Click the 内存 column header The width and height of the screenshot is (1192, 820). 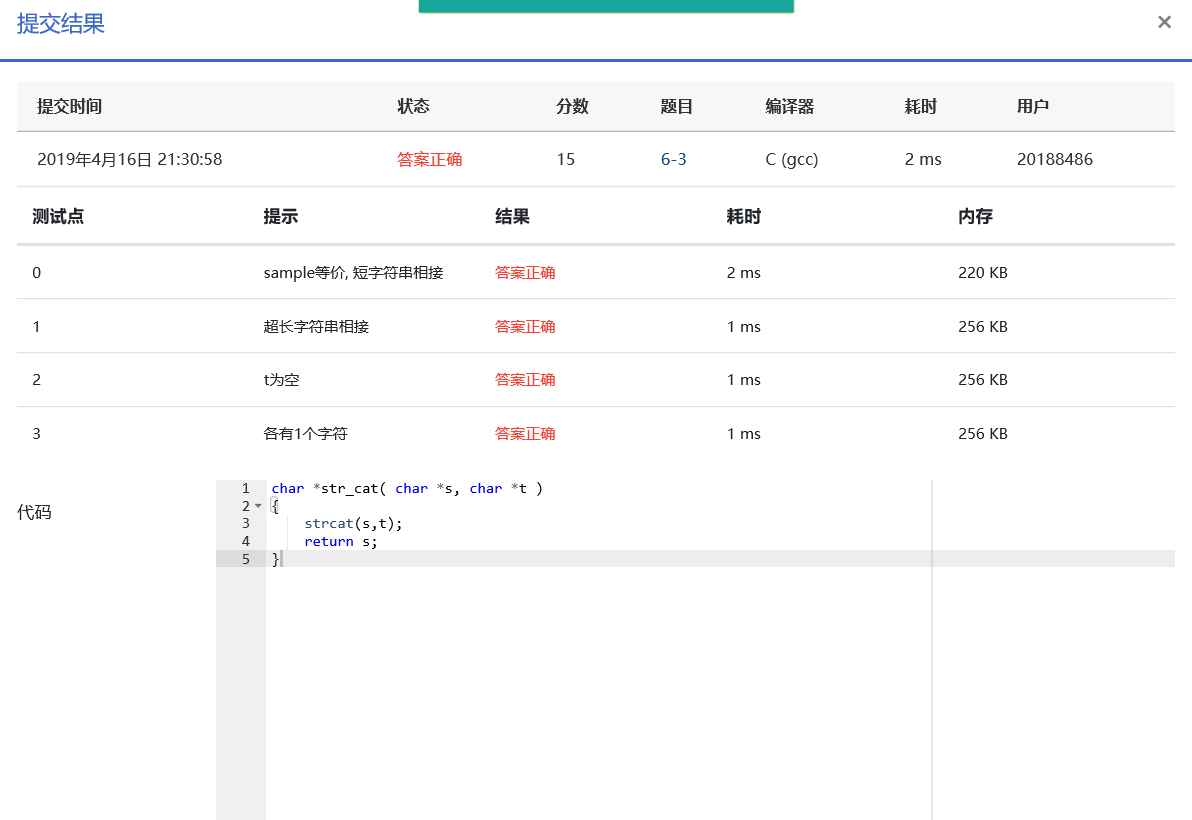click(974, 216)
